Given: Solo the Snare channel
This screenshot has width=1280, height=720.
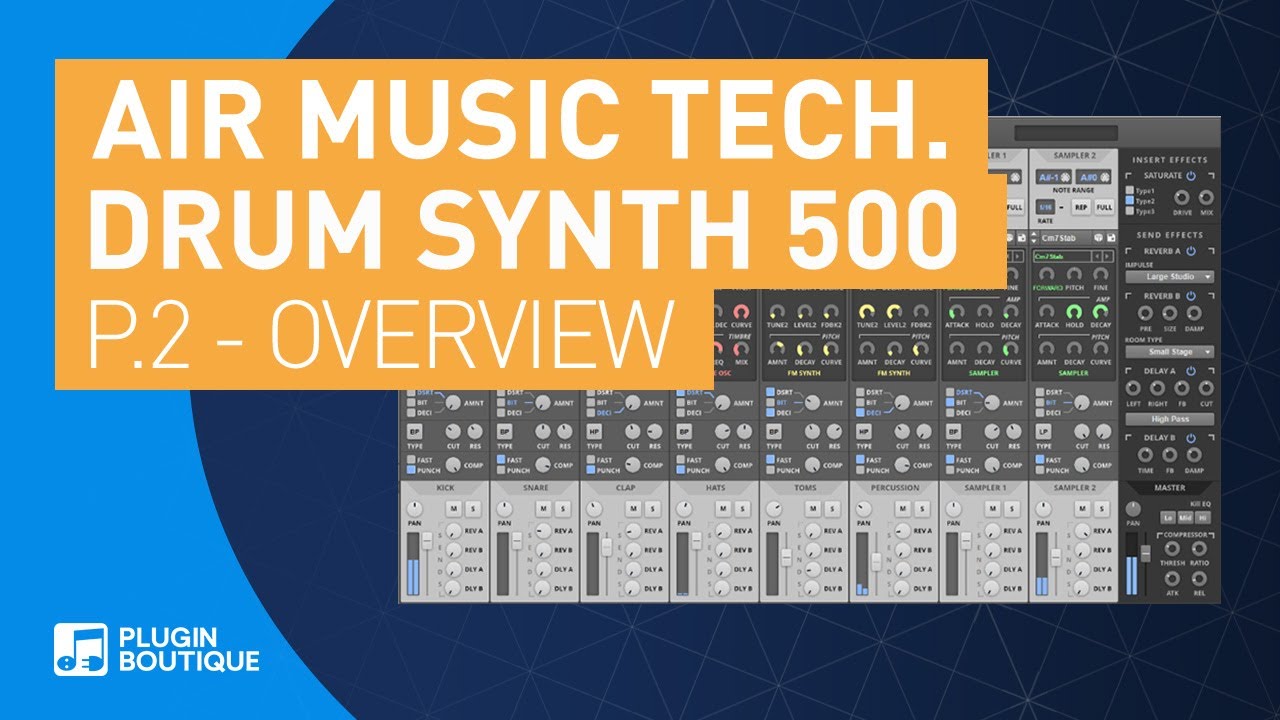Looking at the screenshot, I should tap(563, 509).
